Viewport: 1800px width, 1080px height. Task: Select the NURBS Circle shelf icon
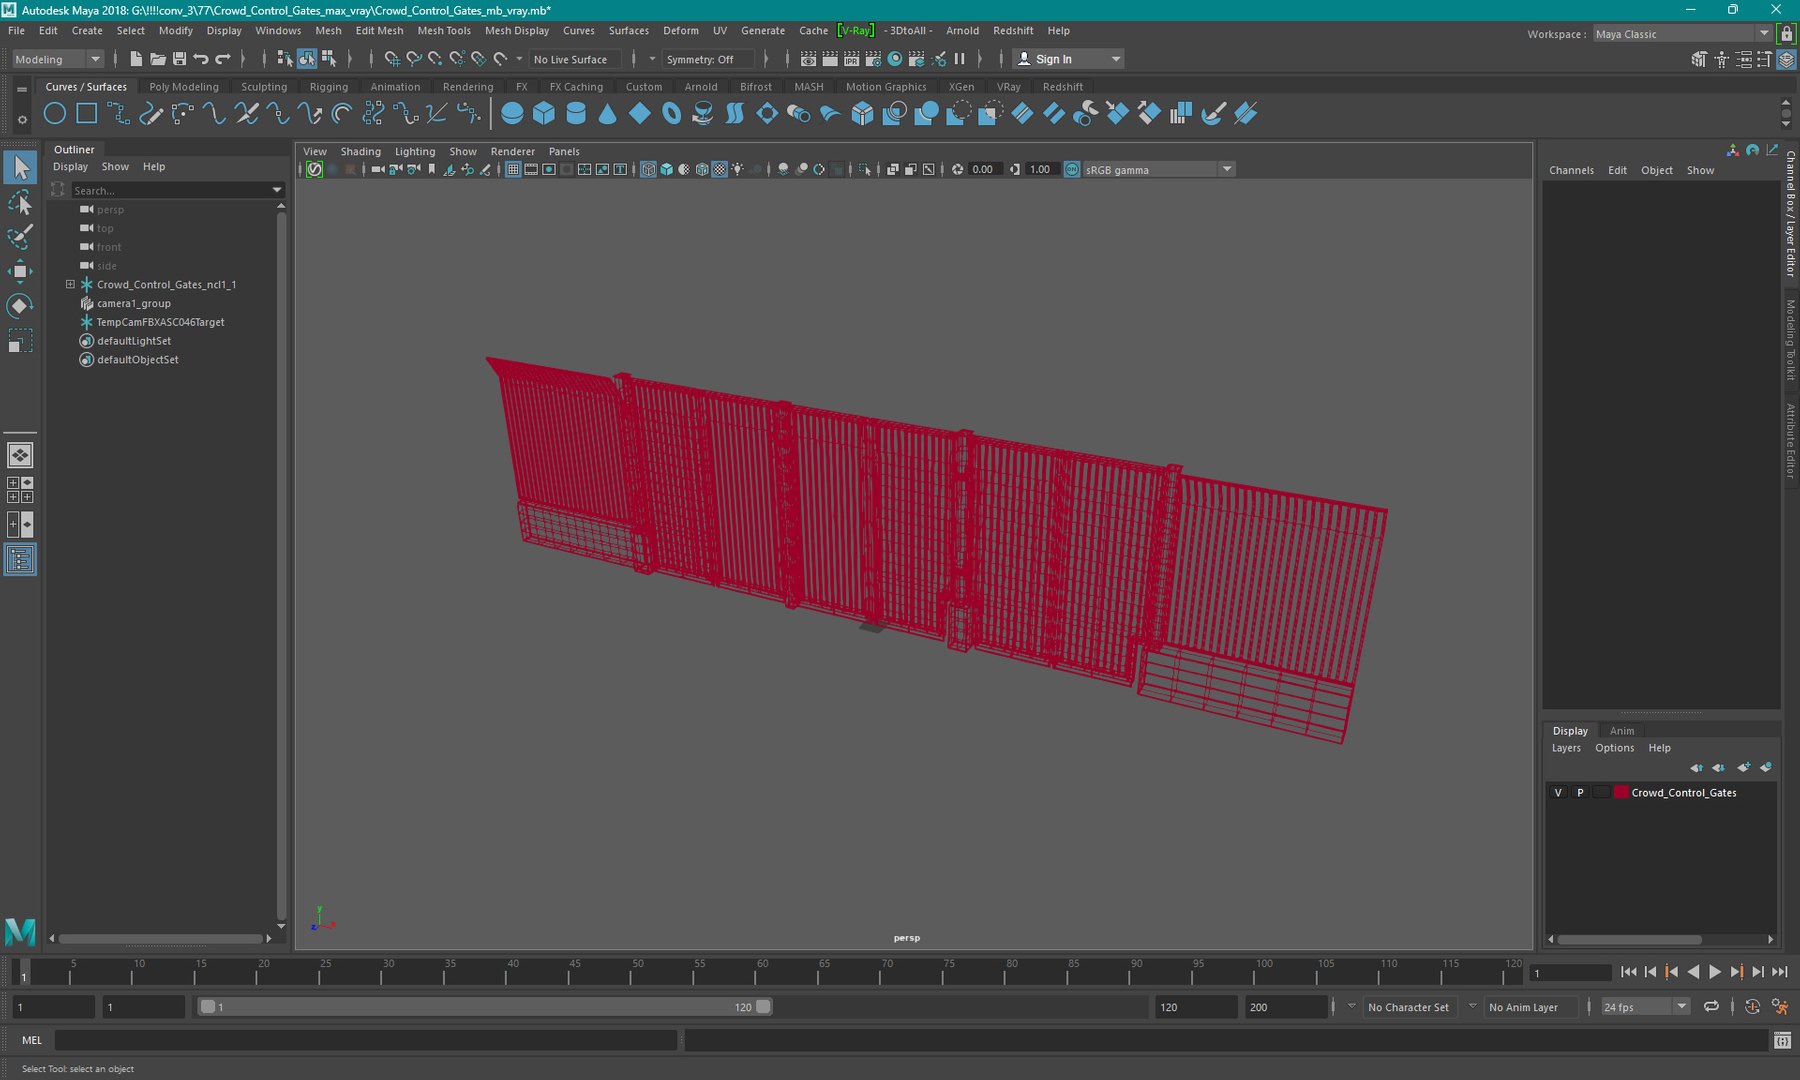[x=55, y=114]
